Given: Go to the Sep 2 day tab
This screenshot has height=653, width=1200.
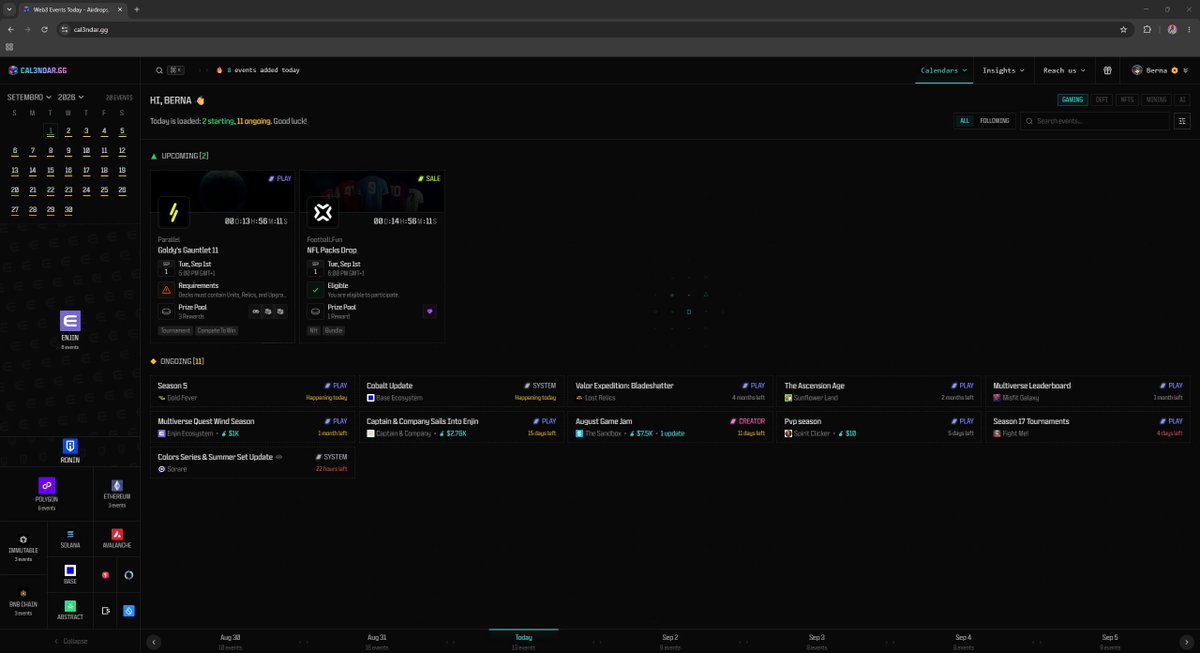Looking at the screenshot, I should click(670, 641).
